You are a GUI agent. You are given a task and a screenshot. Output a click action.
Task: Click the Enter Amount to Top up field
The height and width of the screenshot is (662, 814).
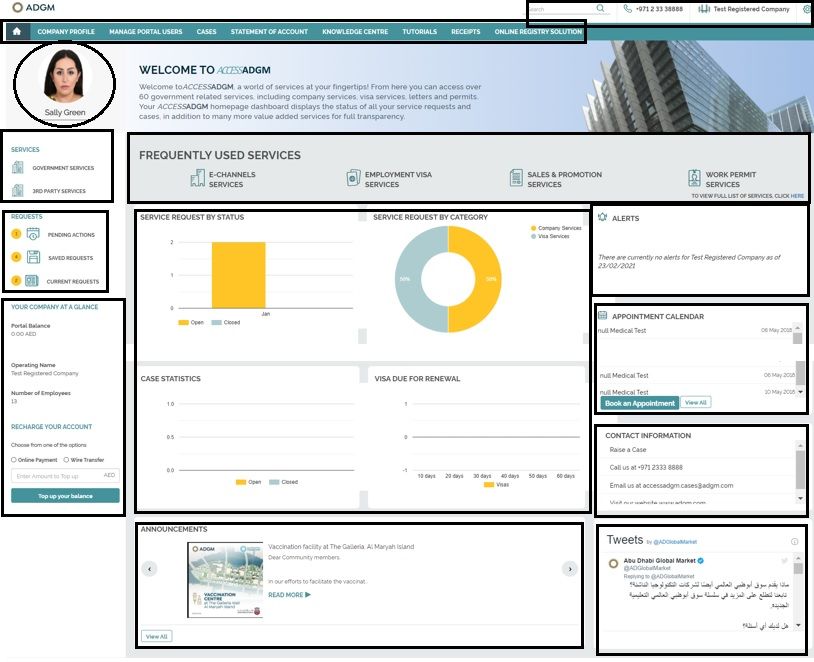point(65,476)
